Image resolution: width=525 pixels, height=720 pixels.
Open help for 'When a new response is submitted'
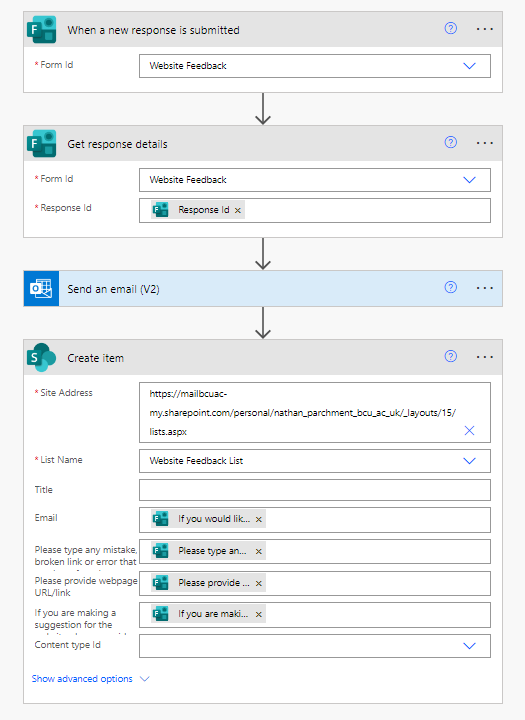(x=451, y=28)
